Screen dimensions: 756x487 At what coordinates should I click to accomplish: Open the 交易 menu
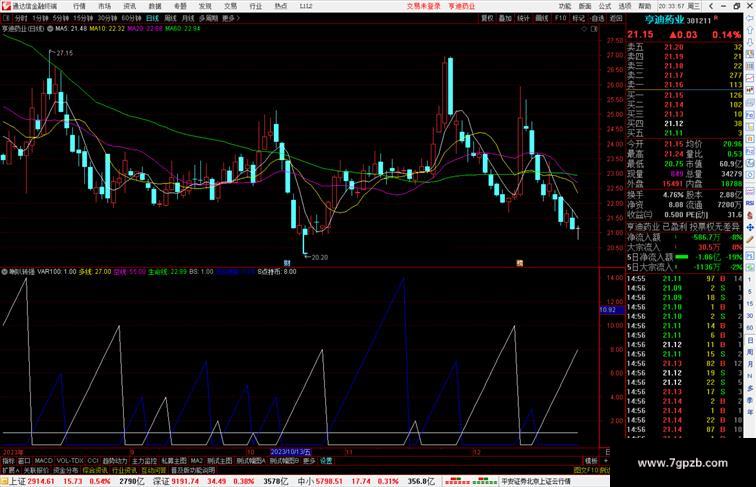(x=230, y=6)
